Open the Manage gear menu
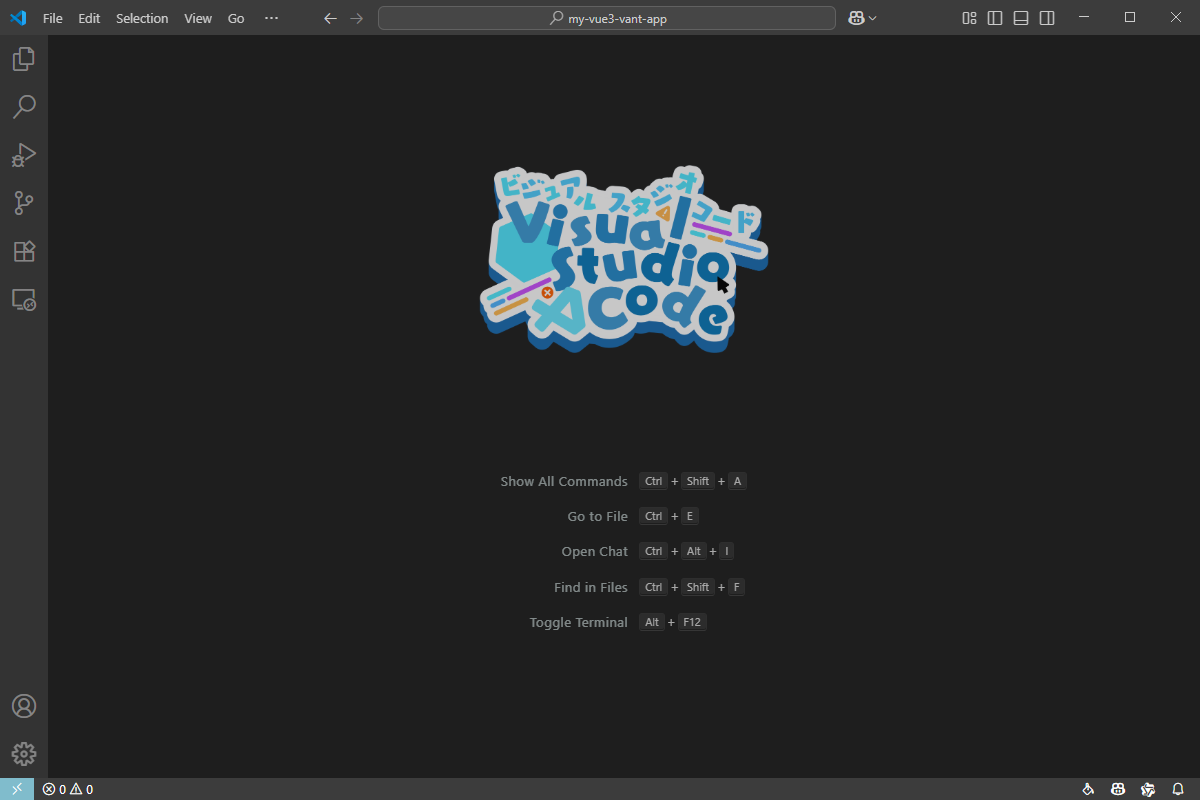 pos(24,754)
